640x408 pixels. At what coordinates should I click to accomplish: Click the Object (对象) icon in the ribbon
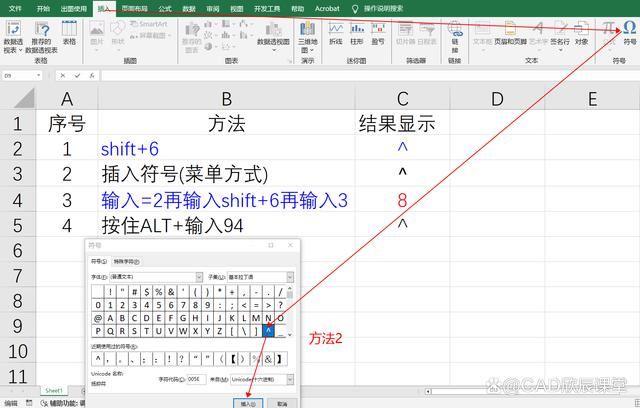click(582, 33)
